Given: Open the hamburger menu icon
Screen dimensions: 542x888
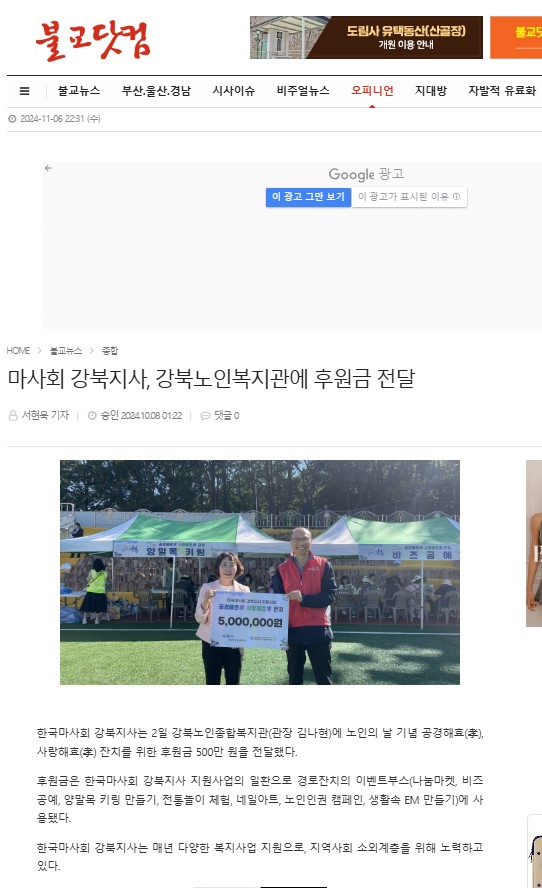Looking at the screenshot, I should (24, 91).
